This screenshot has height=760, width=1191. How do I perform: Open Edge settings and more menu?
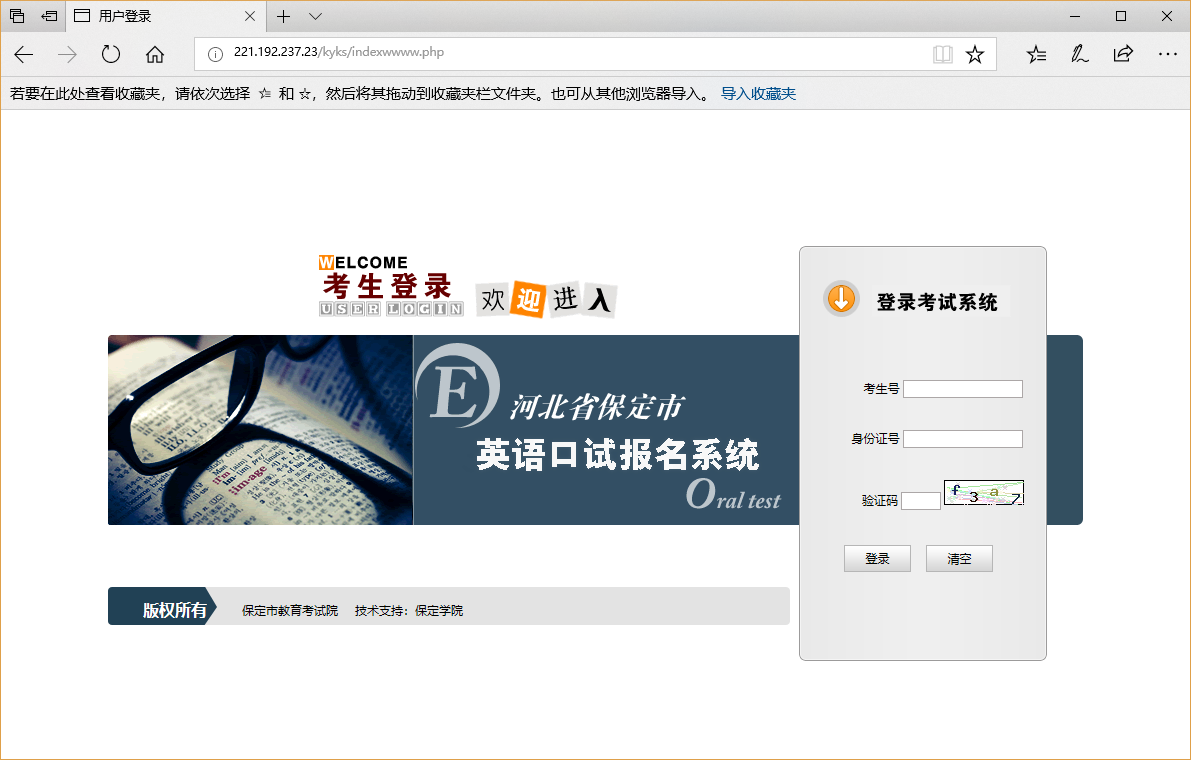tap(1167, 54)
